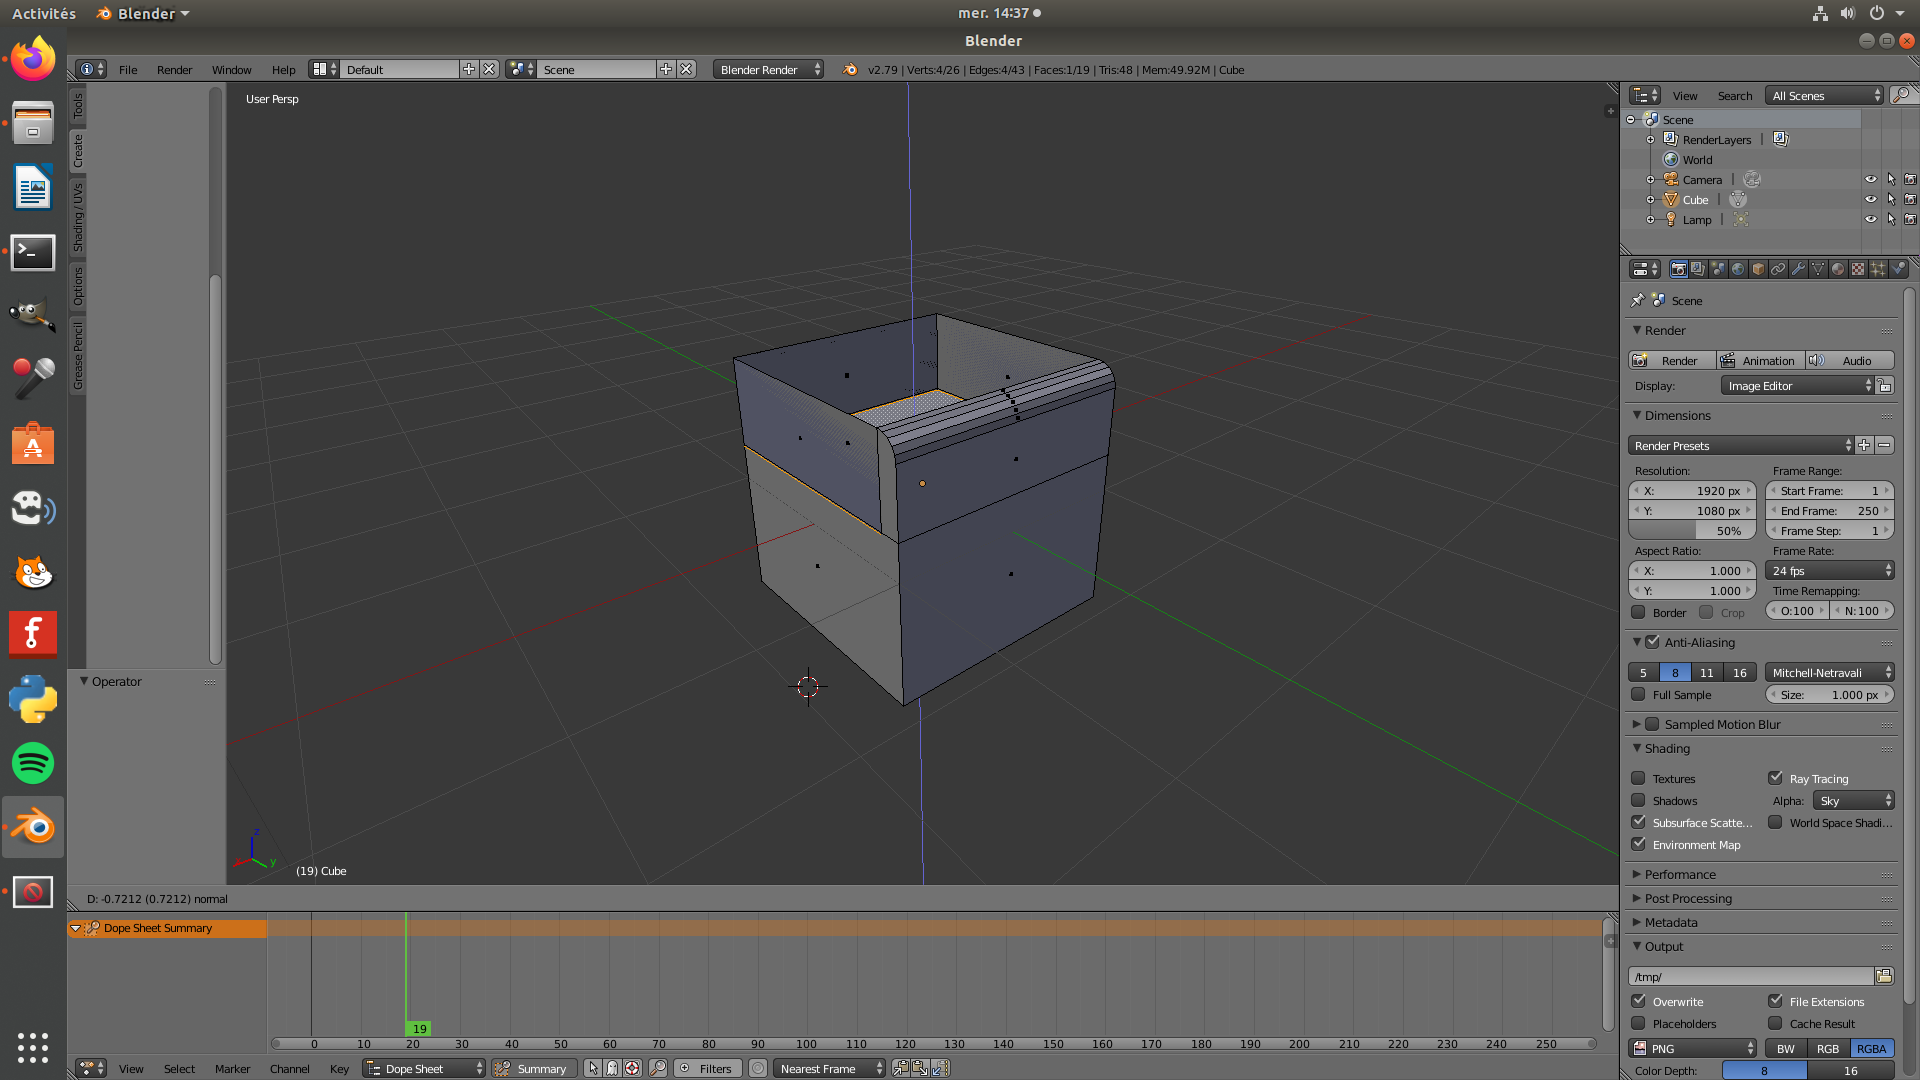Open Firefox from the Ubuntu dock
1920x1080 pixels.
(33, 59)
